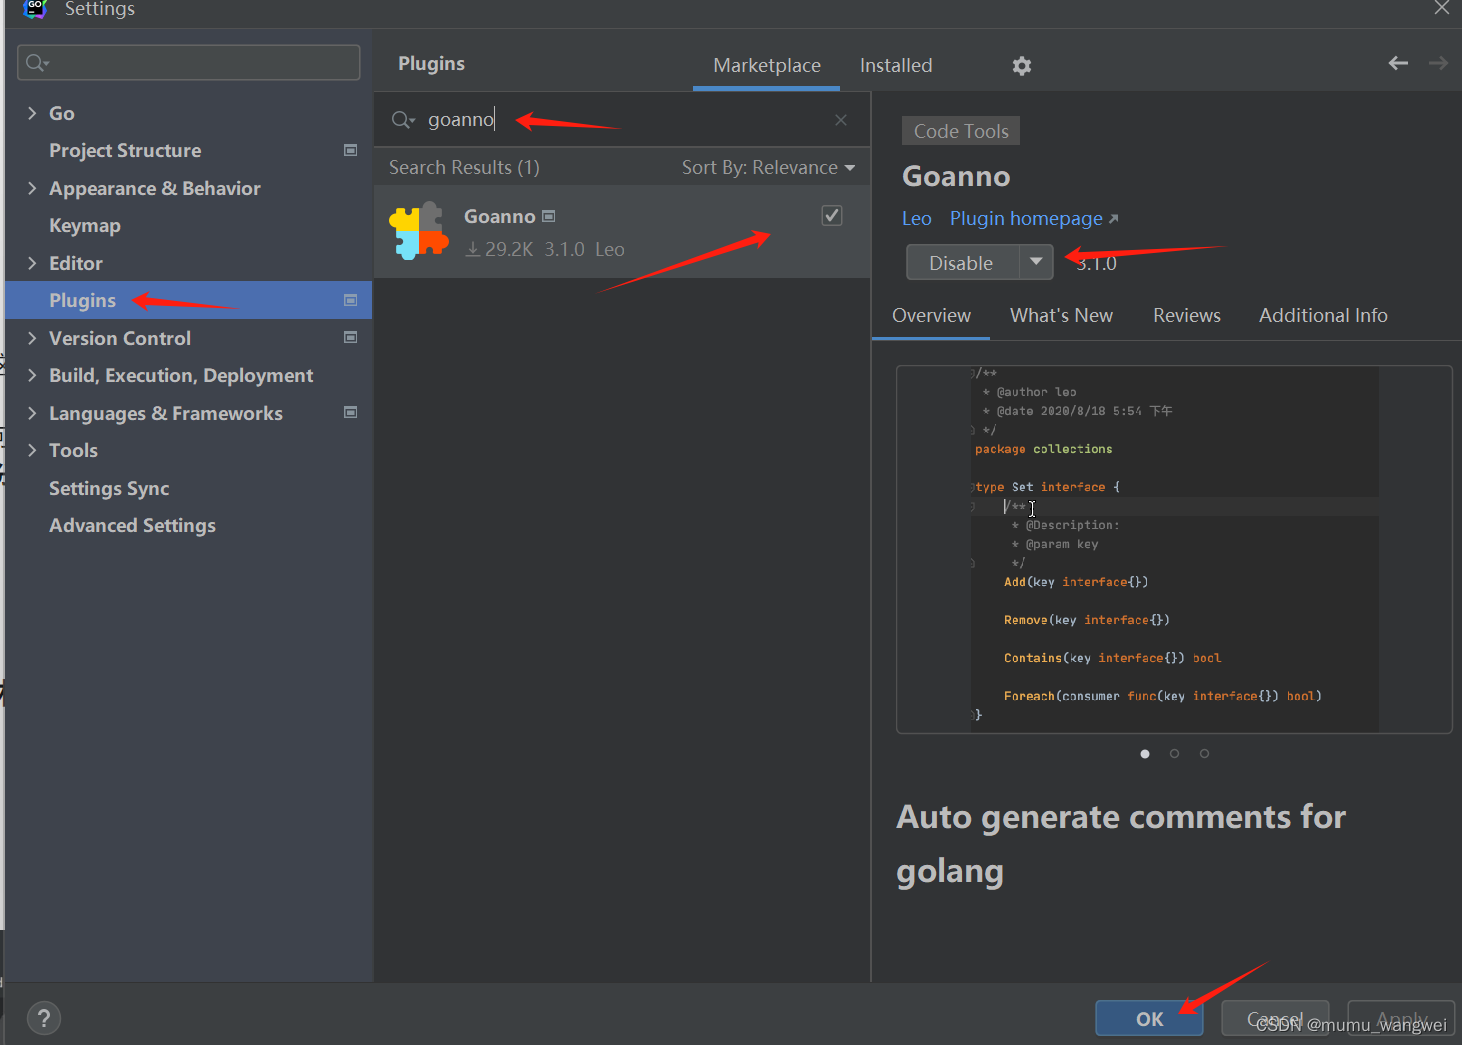The image size is (1462, 1045).
Task: Expand the Appearance & Behavior node
Action: click(x=32, y=188)
